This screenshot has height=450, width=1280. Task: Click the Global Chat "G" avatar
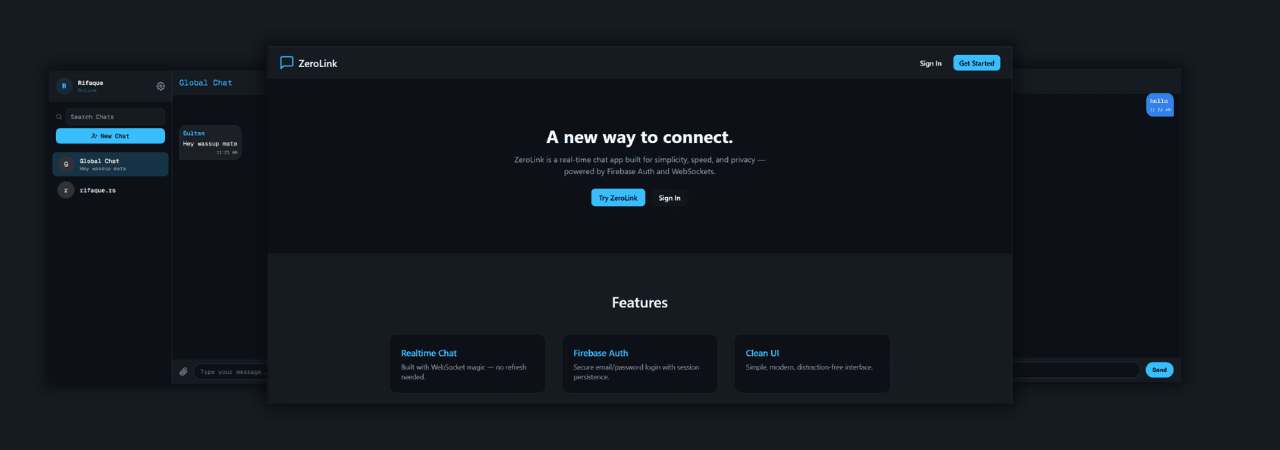pos(66,164)
